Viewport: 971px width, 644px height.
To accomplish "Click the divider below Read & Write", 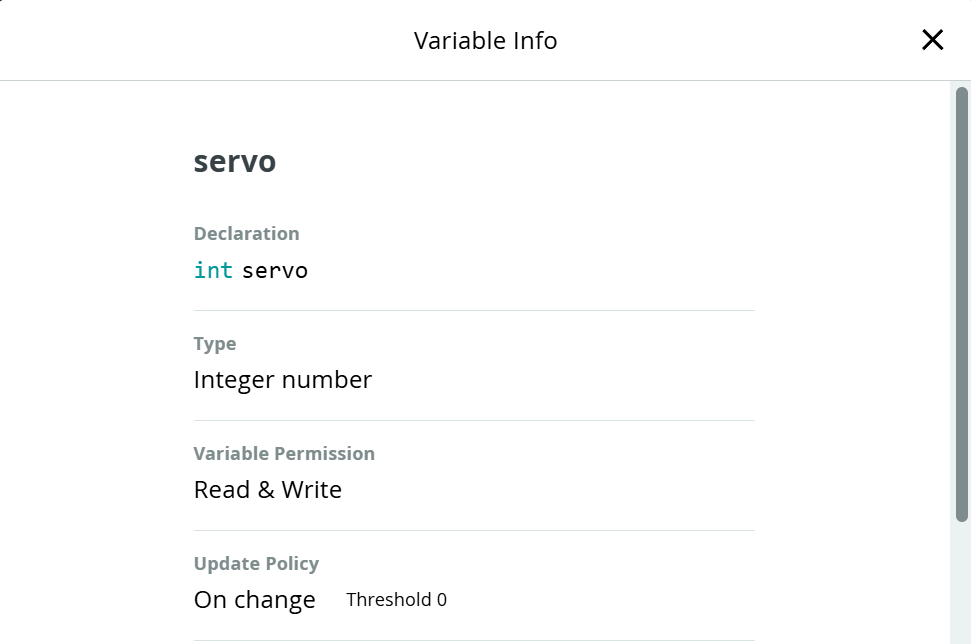I will pyautogui.click(x=473, y=530).
